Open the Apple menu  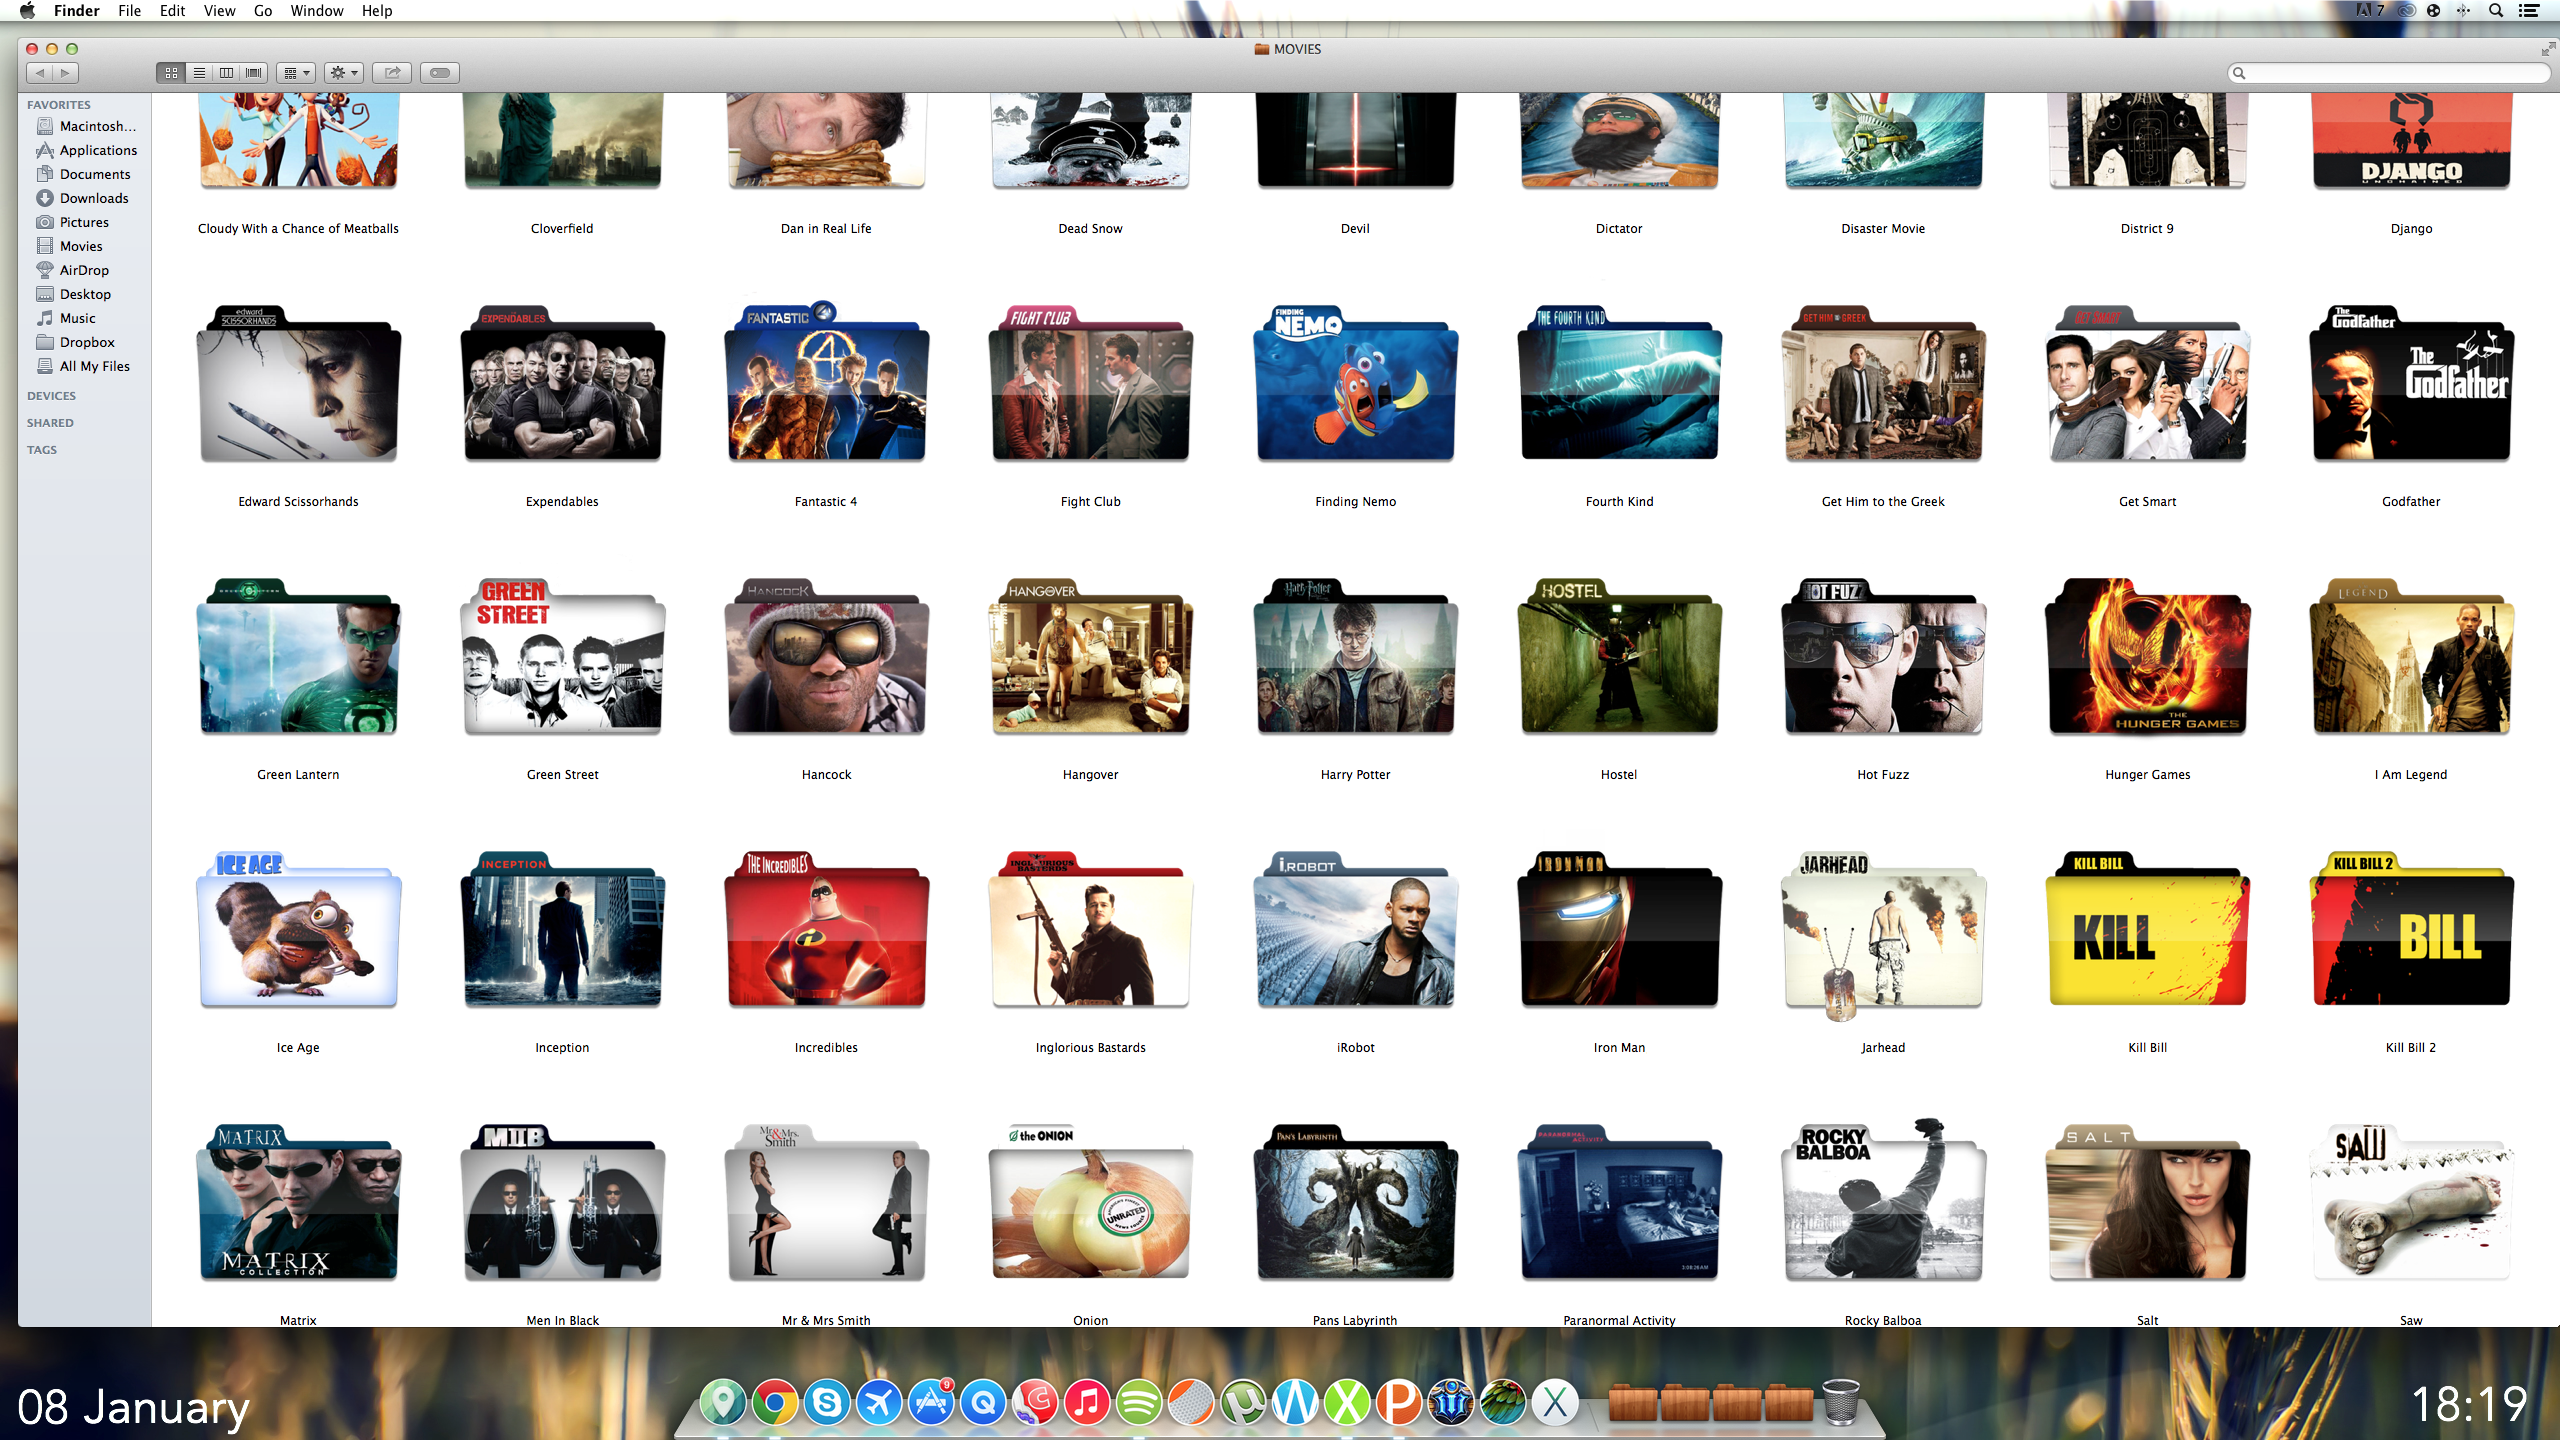click(x=28, y=11)
